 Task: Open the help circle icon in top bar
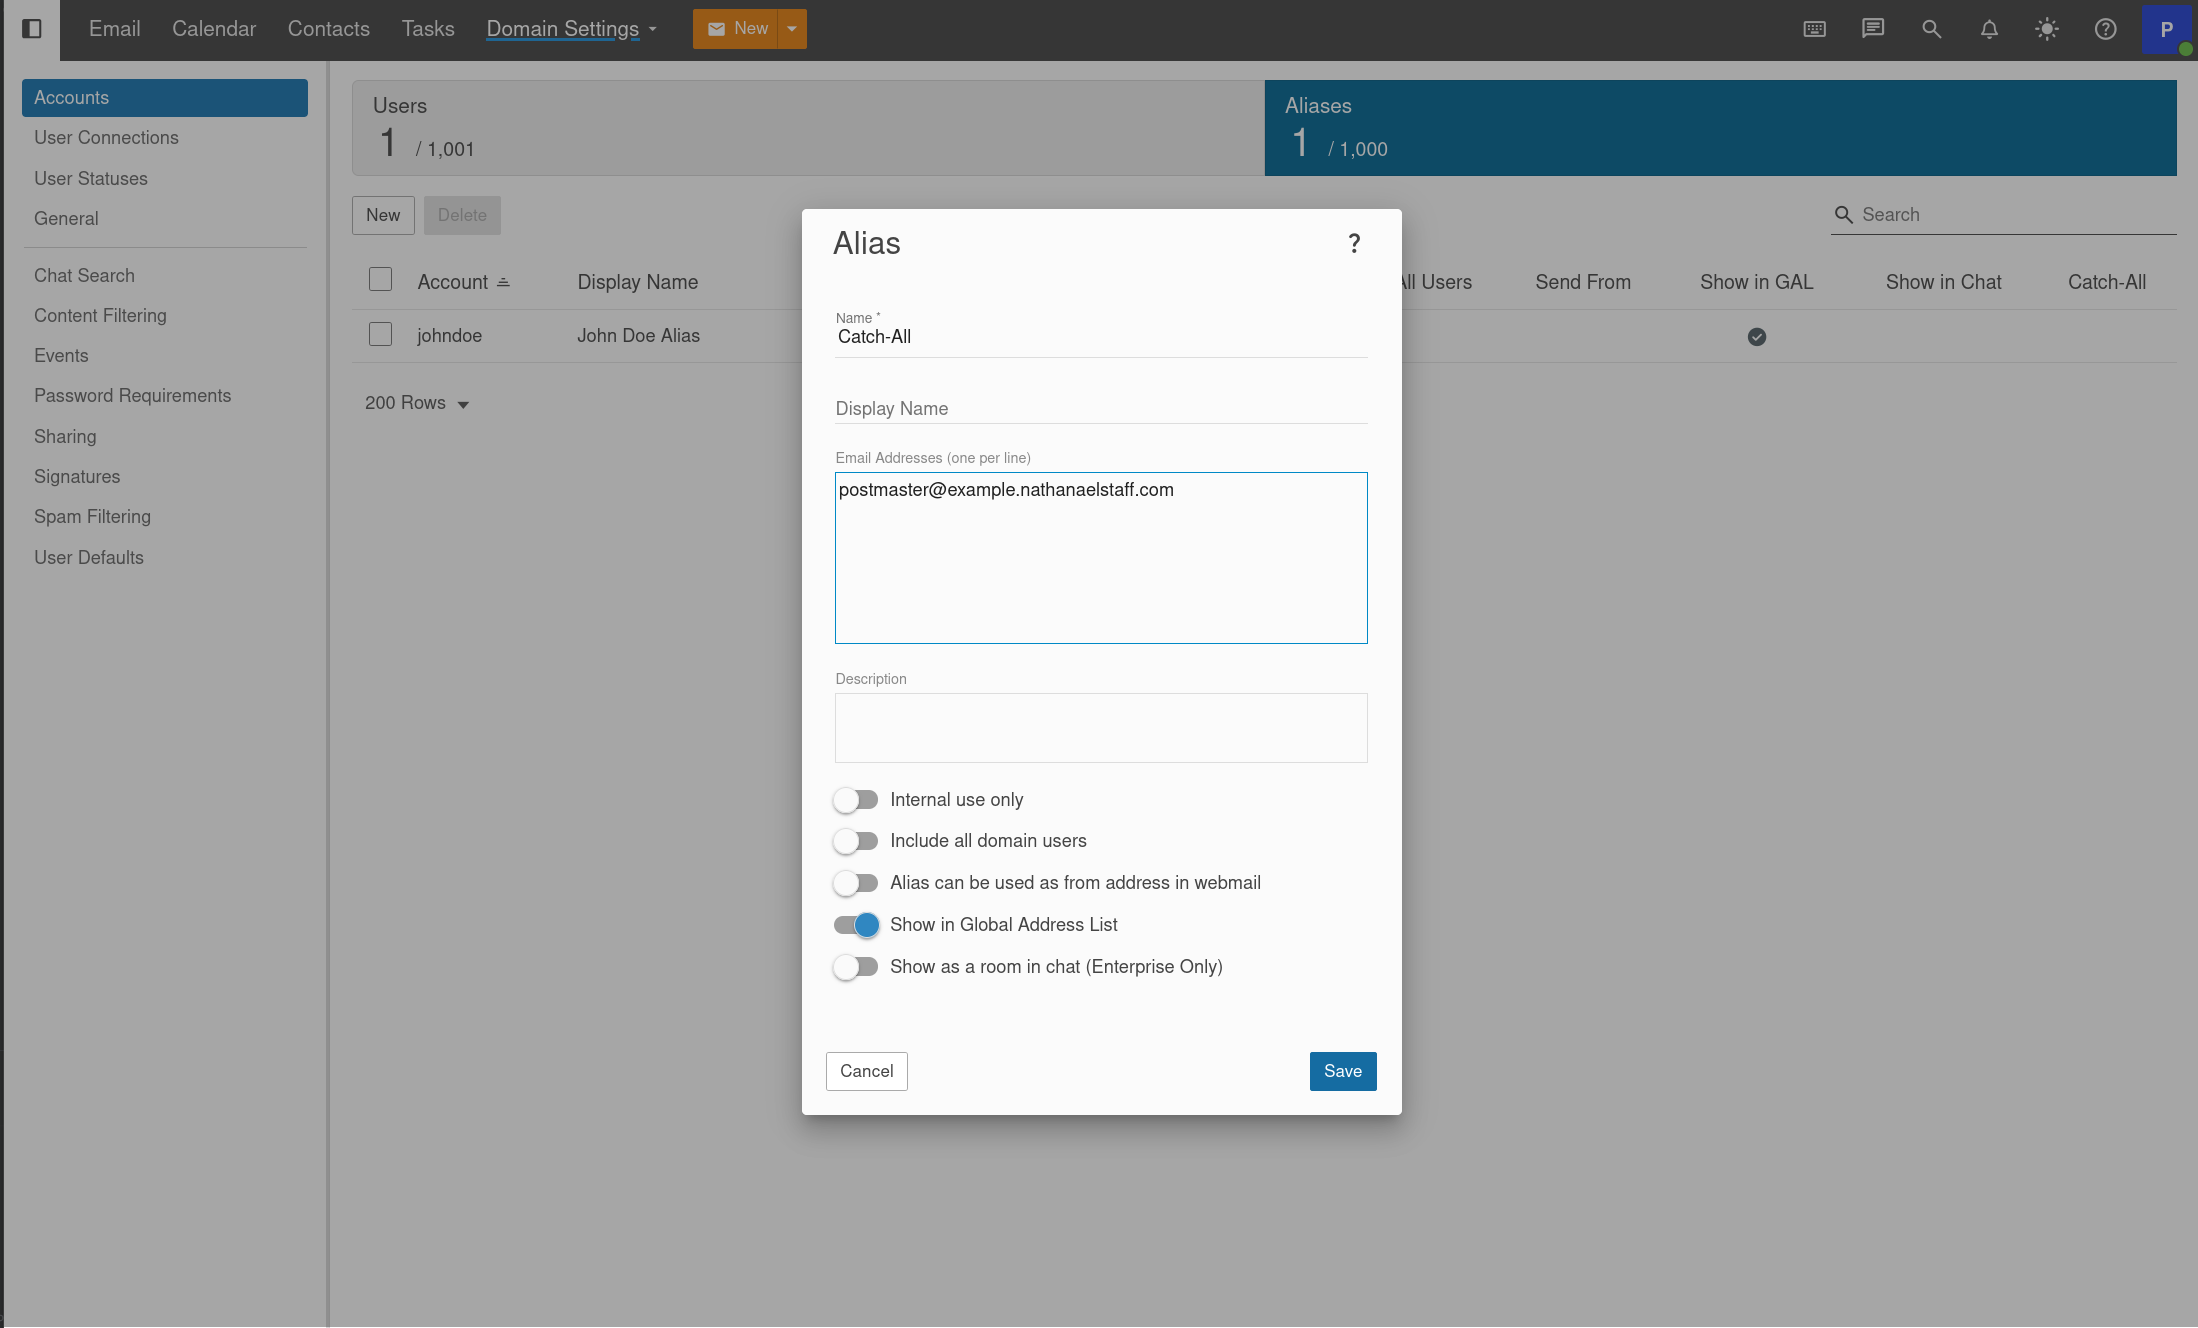click(2105, 29)
